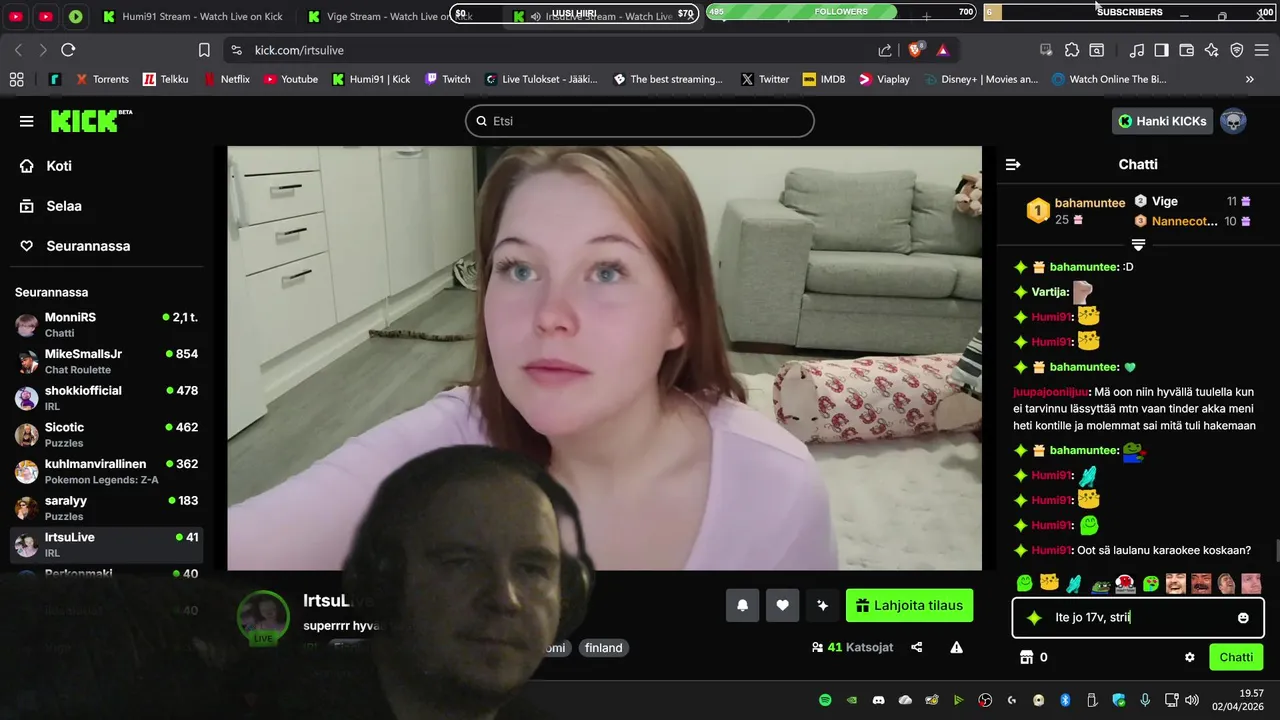Image resolution: width=1280 pixels, height=720 pixels.
Task: Click Vige in the gifter leaderboard
Action: tap(1164, 201)
